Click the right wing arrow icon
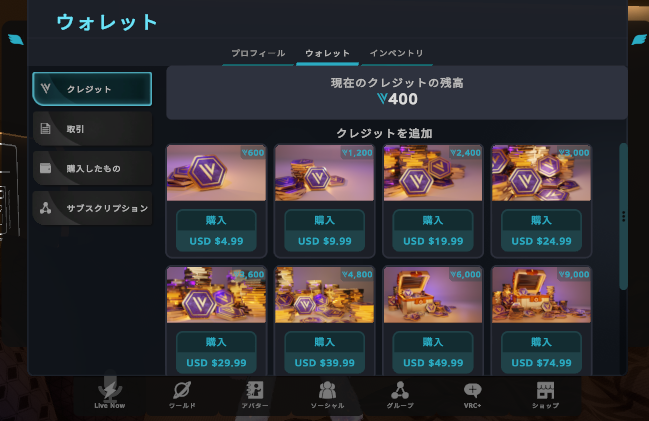The height and width of the screenshot is (421, 649). (x=639, y=40)
